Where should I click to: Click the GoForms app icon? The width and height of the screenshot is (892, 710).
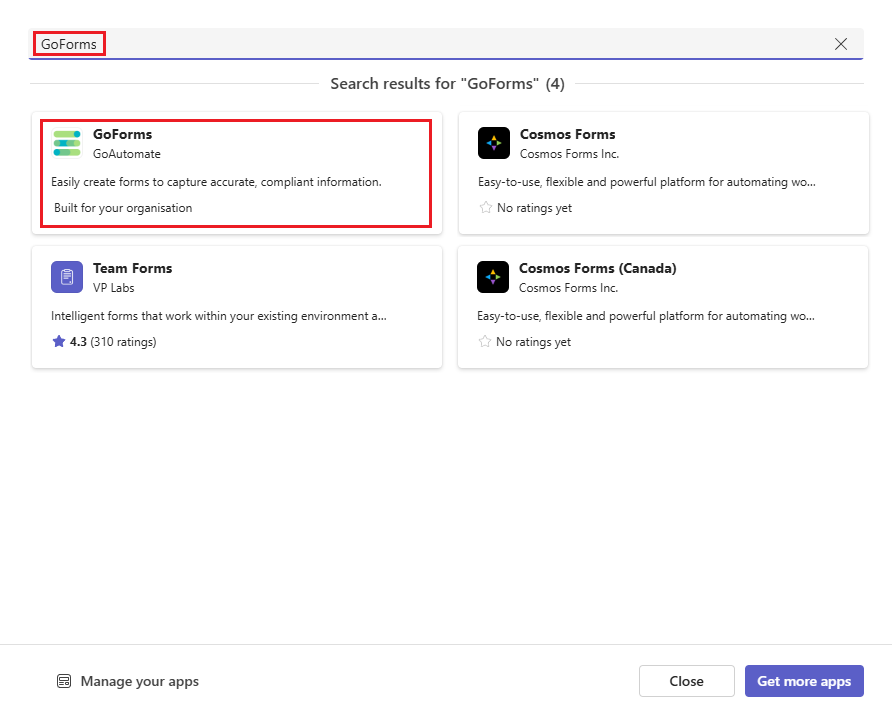pyautogui.click(x=67, y=143)
